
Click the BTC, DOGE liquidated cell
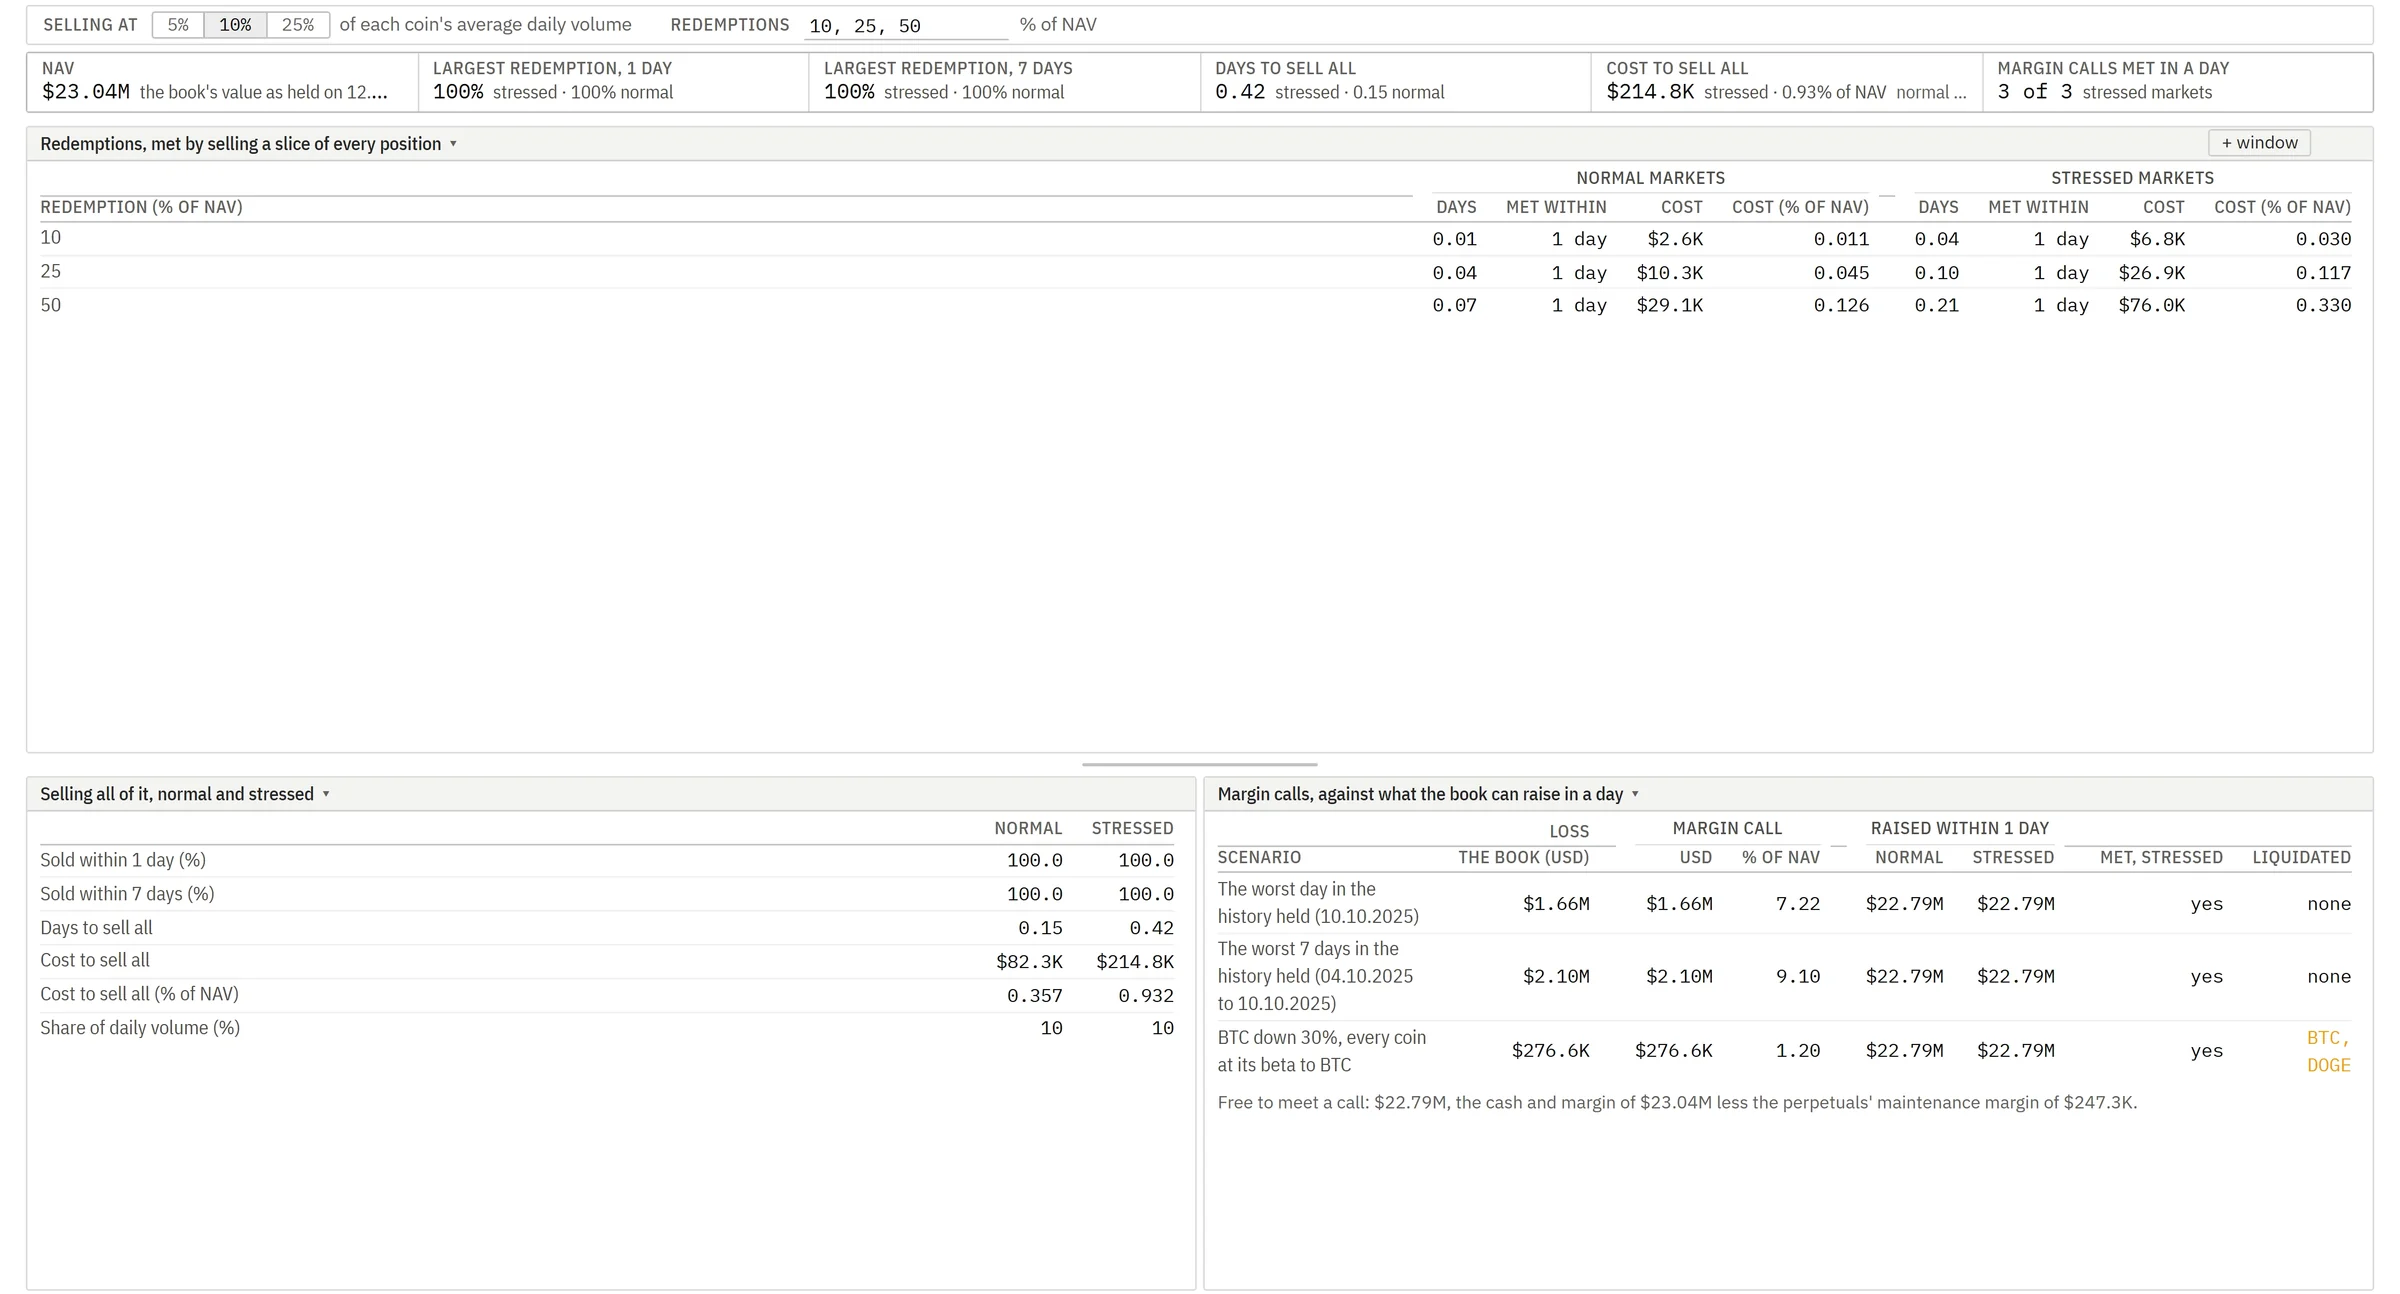pyautogui.click(x=2328, y=1051)
